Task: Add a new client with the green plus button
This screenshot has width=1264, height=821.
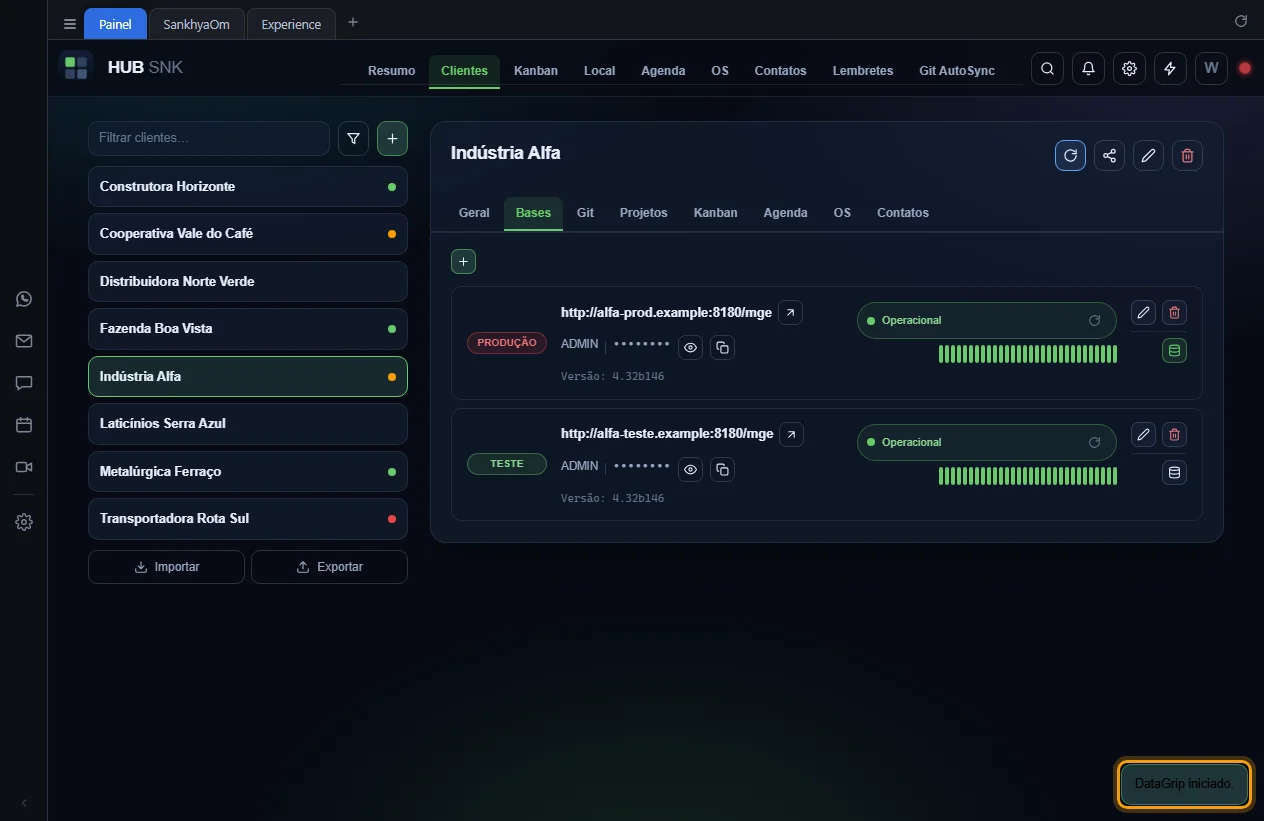Action: tap(392, 139)
